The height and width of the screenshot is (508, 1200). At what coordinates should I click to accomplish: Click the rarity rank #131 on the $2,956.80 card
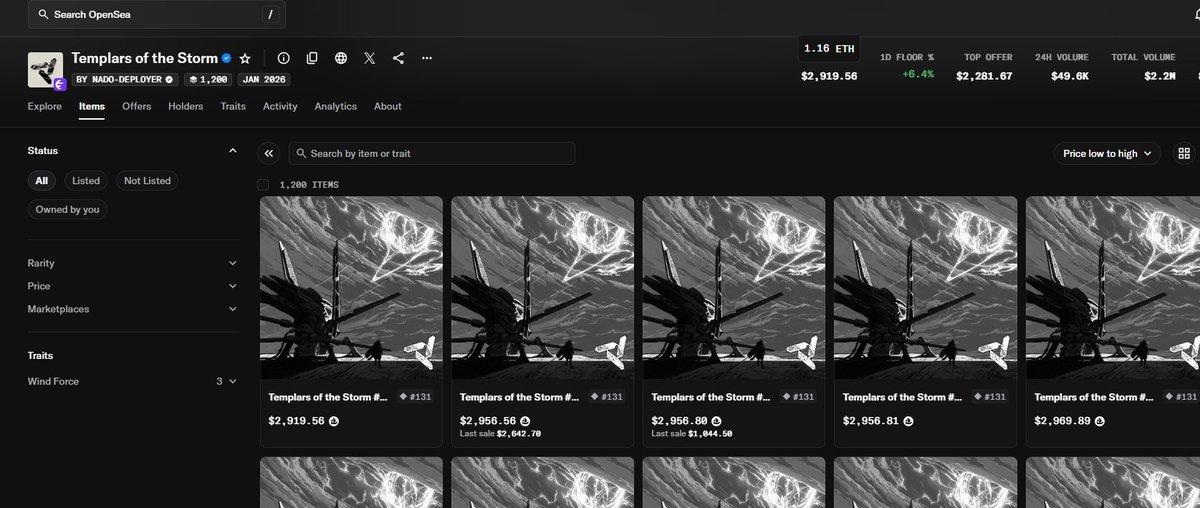point(799,397)
